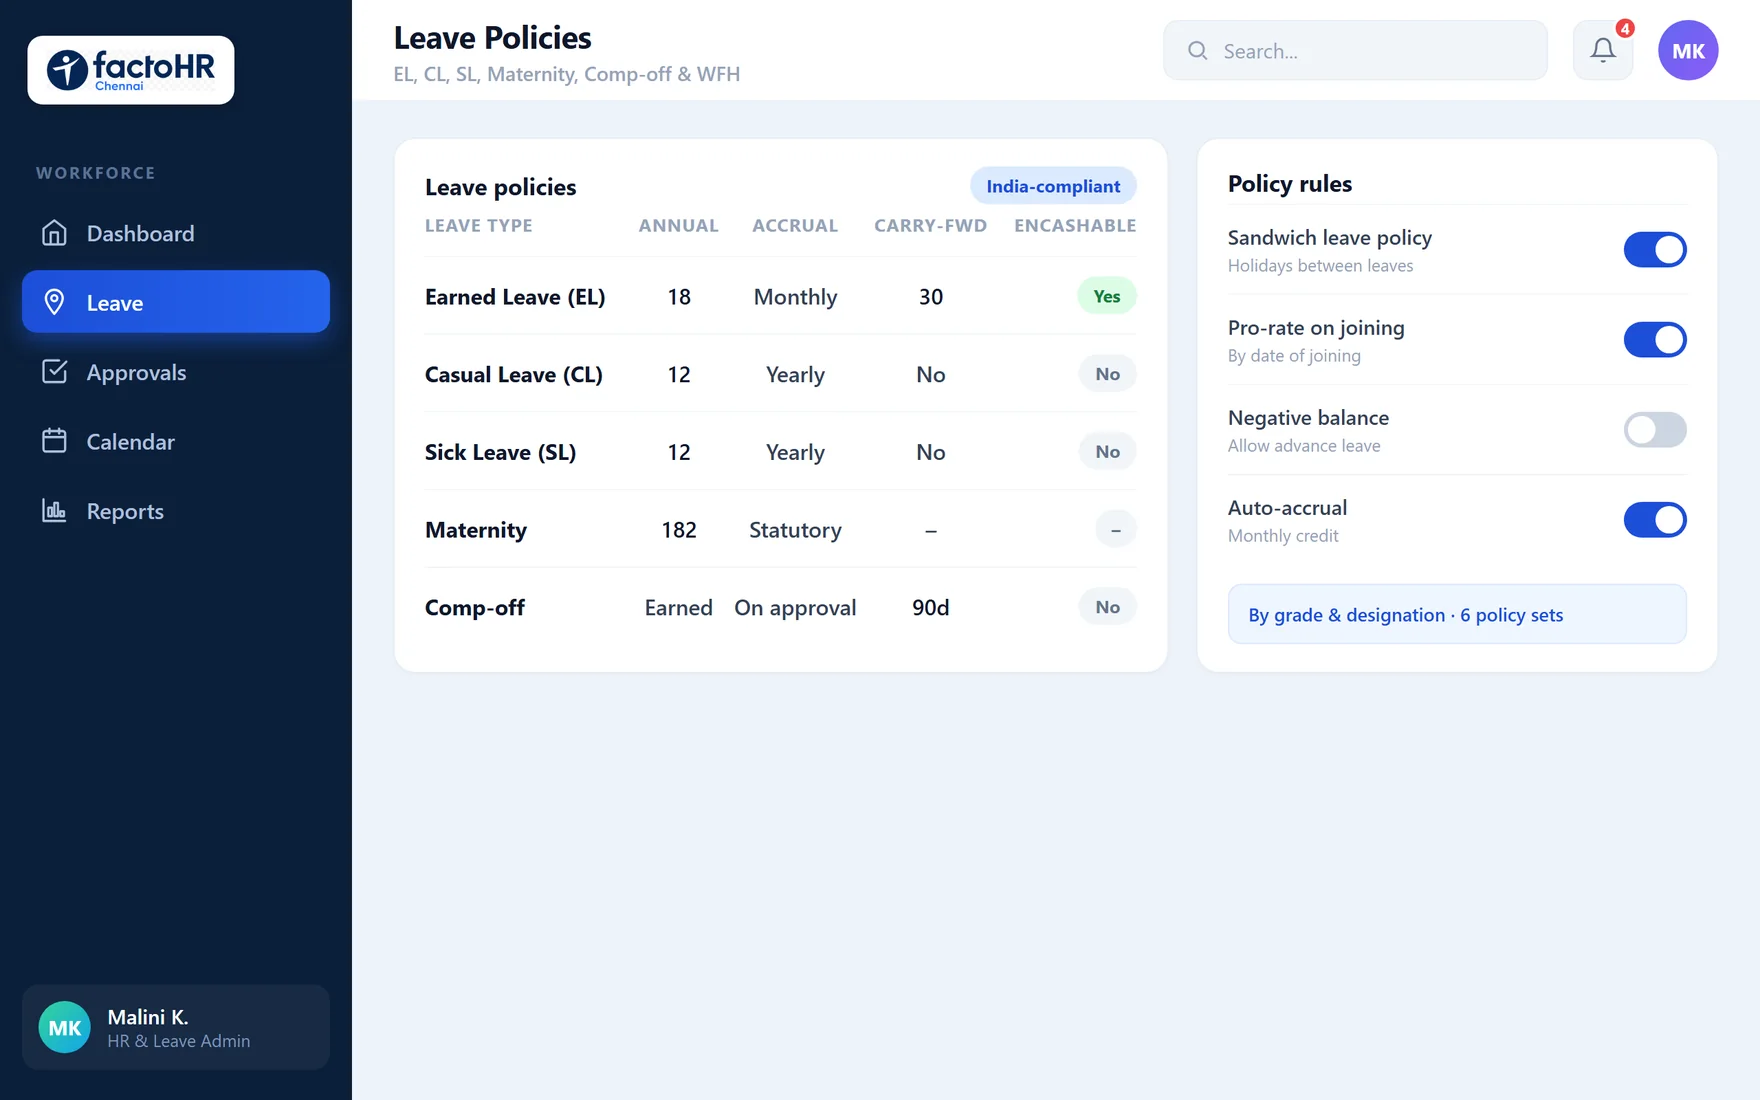Click Malini K. user profile card
This screenshot has height=1100, width=1760.
click(176, 1027)
